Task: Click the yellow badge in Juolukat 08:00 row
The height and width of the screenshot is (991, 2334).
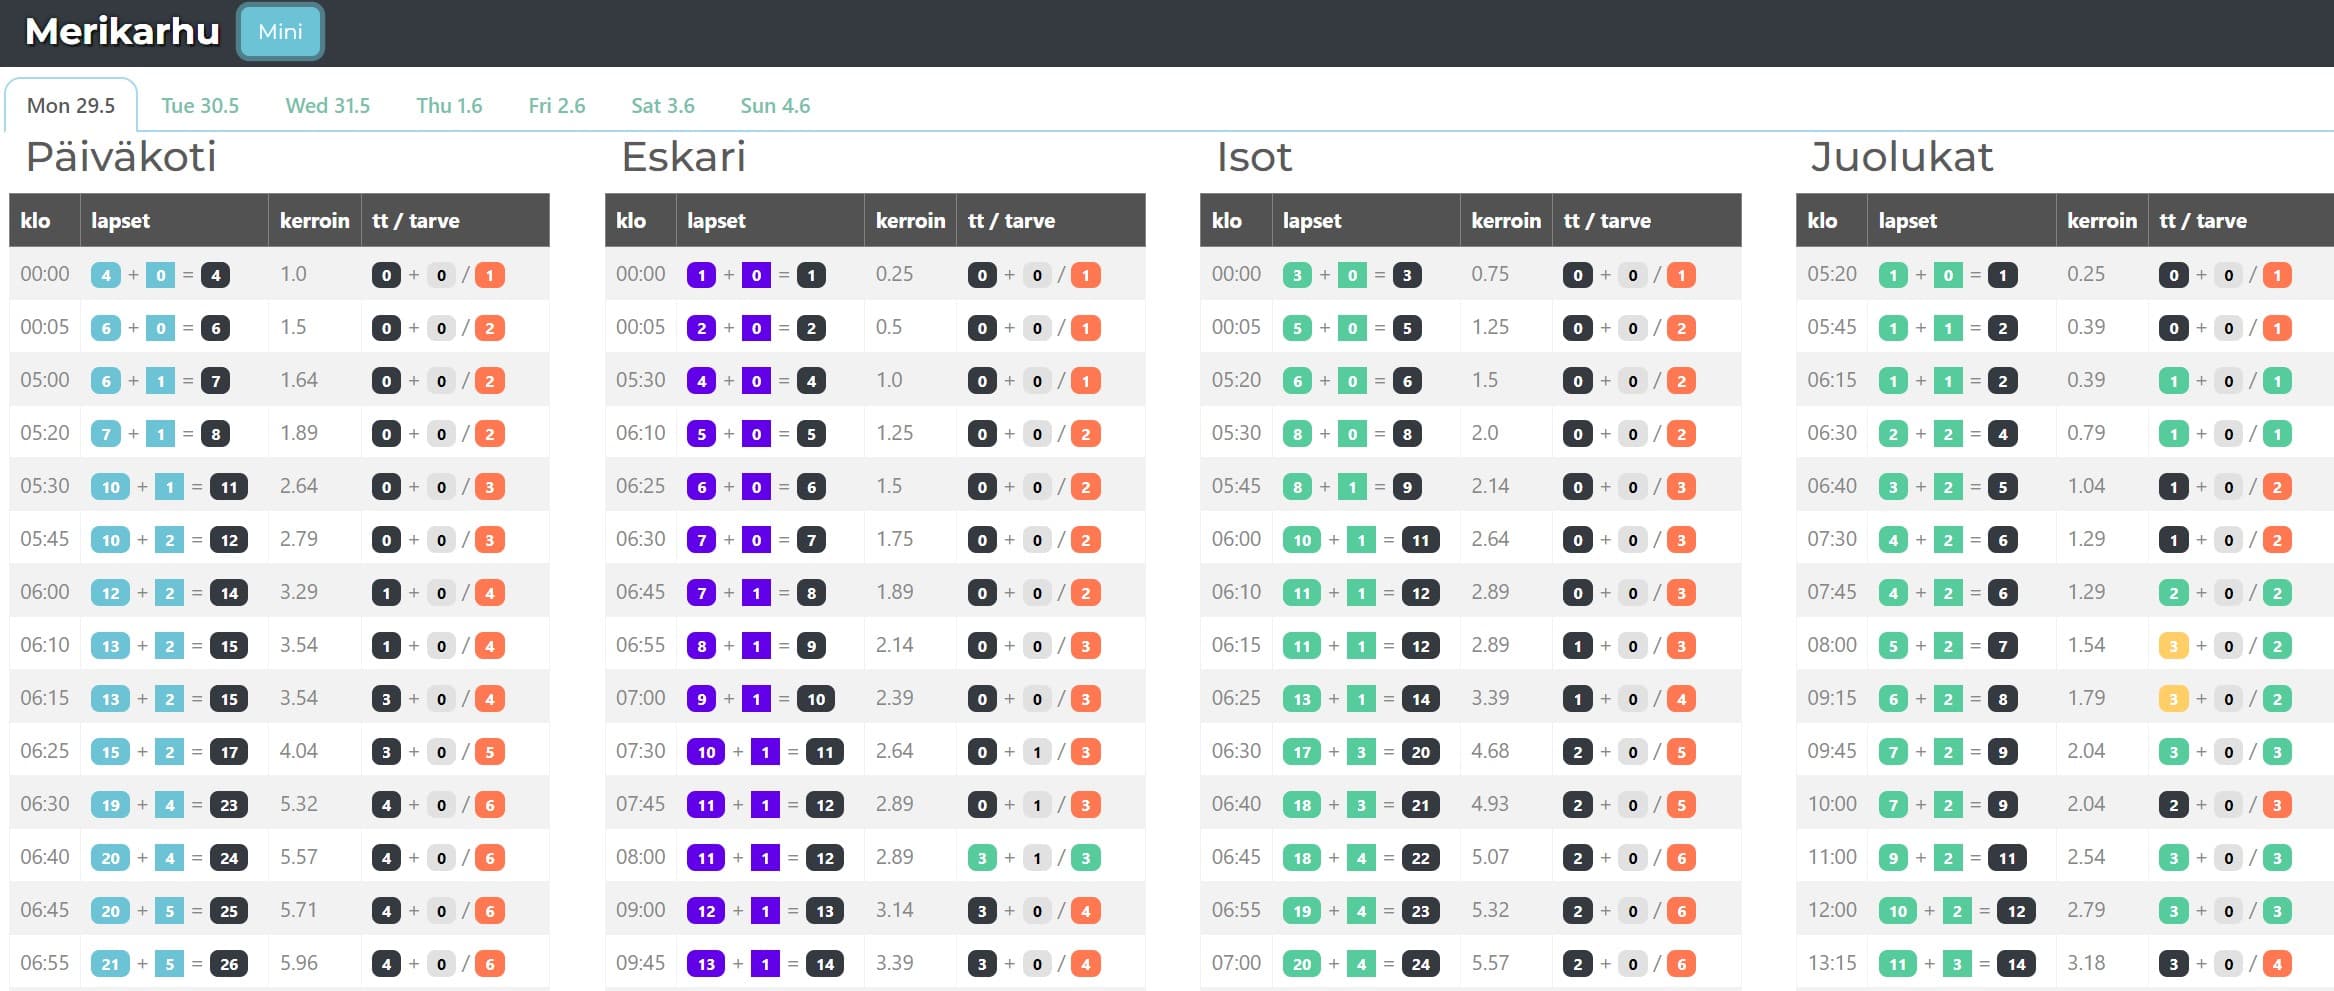Action: pyautogui.click(x=2173, y=646)
